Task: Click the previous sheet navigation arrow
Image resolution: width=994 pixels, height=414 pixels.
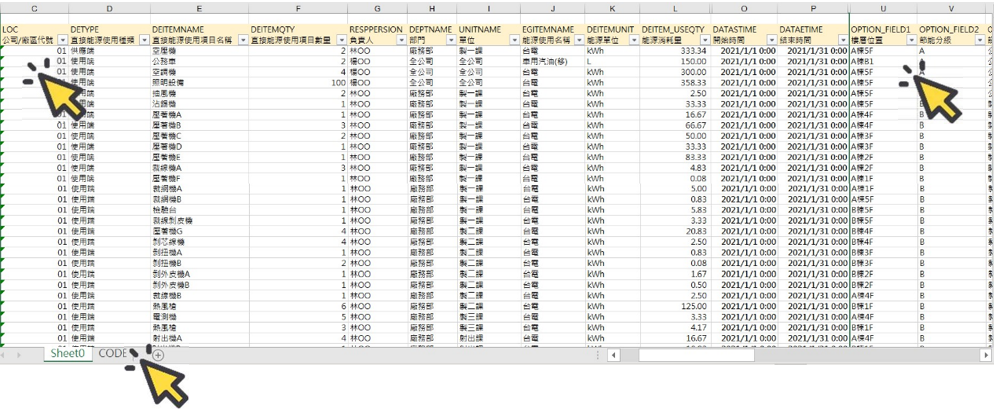Action: pos(6,355)
